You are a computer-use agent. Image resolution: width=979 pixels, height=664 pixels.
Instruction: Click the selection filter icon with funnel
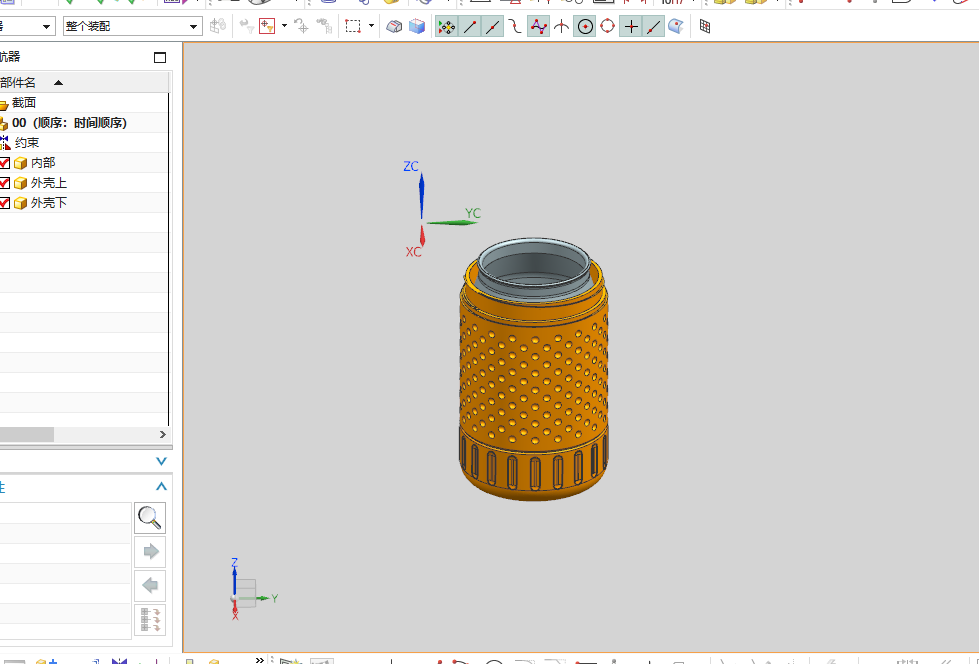(x=267, y=26)
